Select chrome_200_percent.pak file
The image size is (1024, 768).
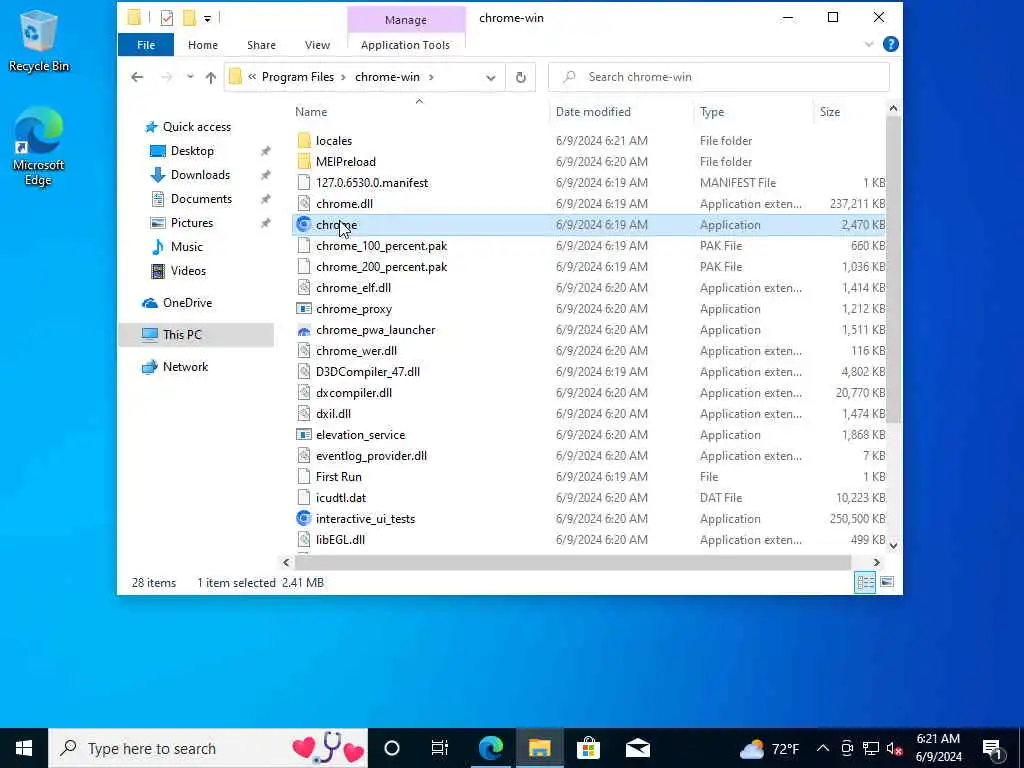pyautogui.click(x=381, y=267)
